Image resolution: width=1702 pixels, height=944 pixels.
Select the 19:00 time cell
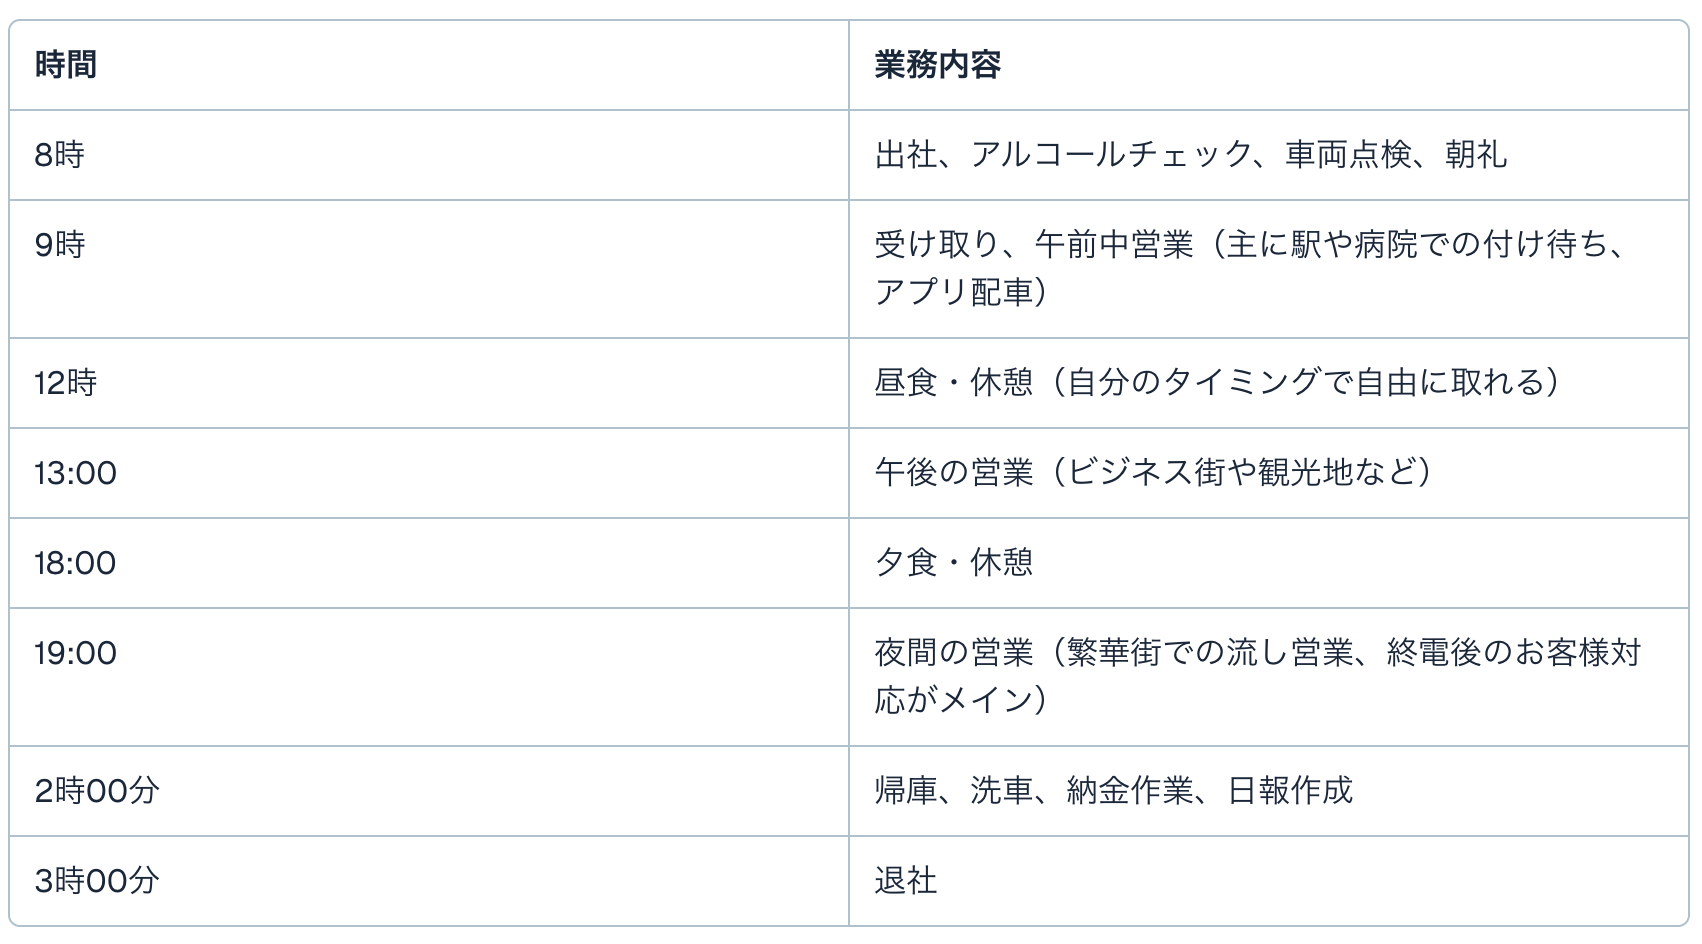tap(76, 653)
